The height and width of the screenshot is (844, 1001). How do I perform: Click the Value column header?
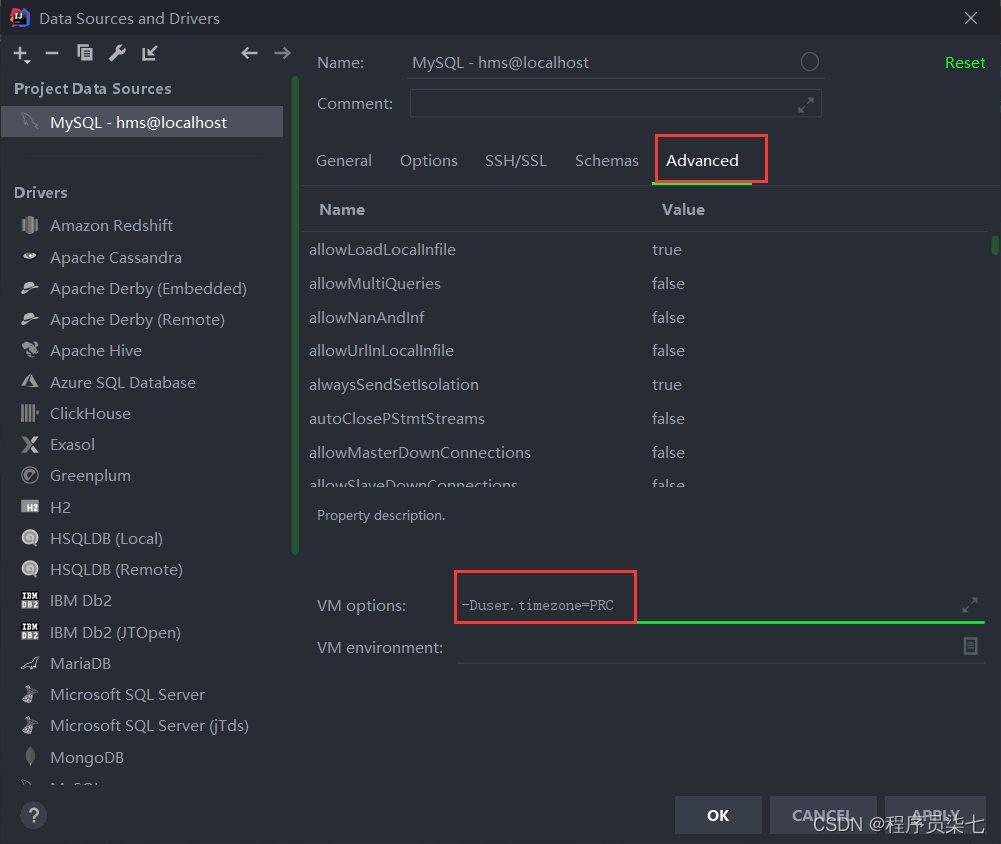coord(683,209)
